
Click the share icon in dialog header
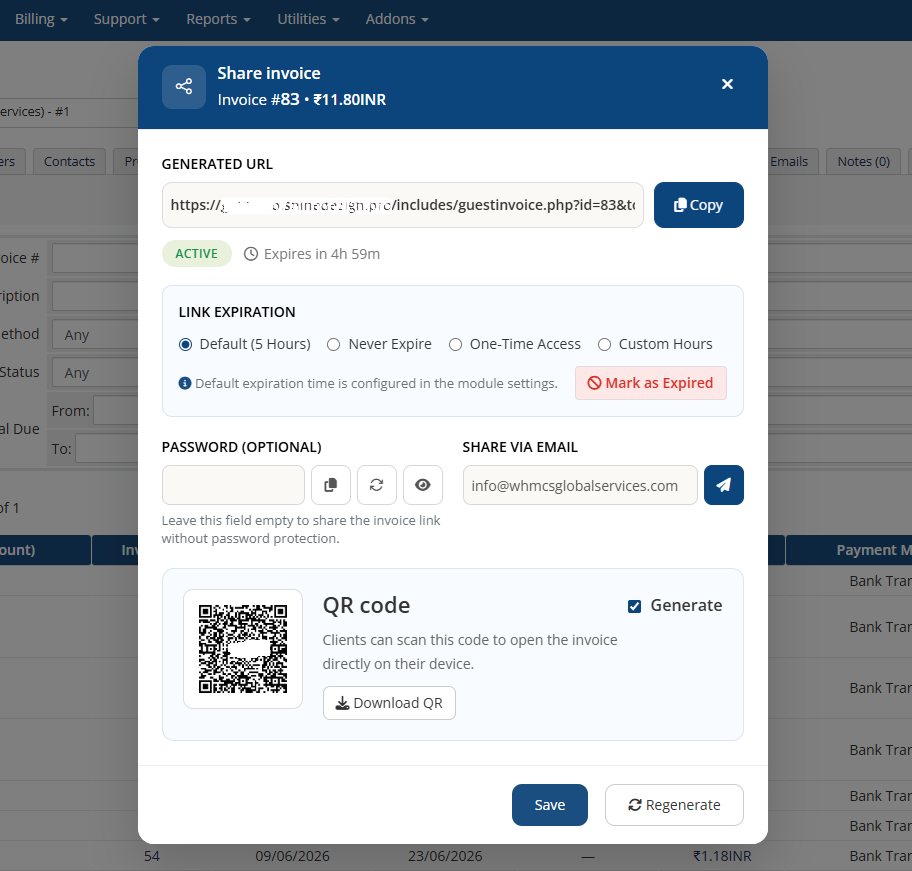184,87
